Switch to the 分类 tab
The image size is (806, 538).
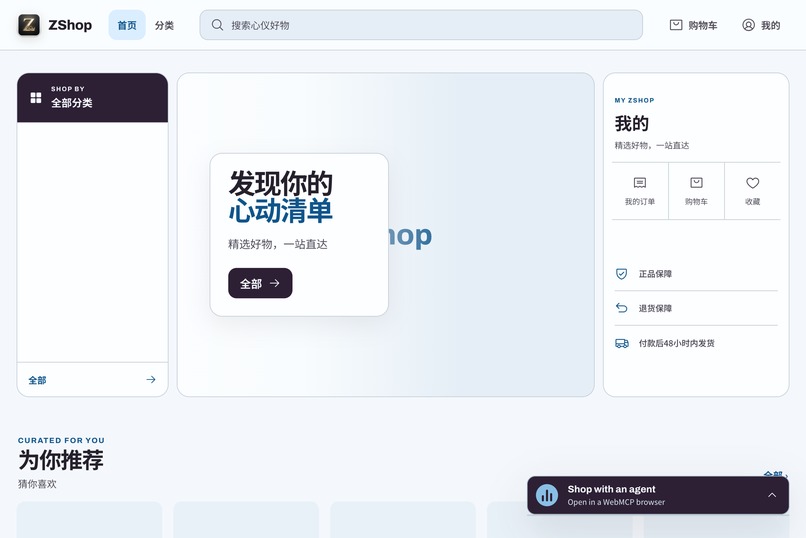[164, 25]
